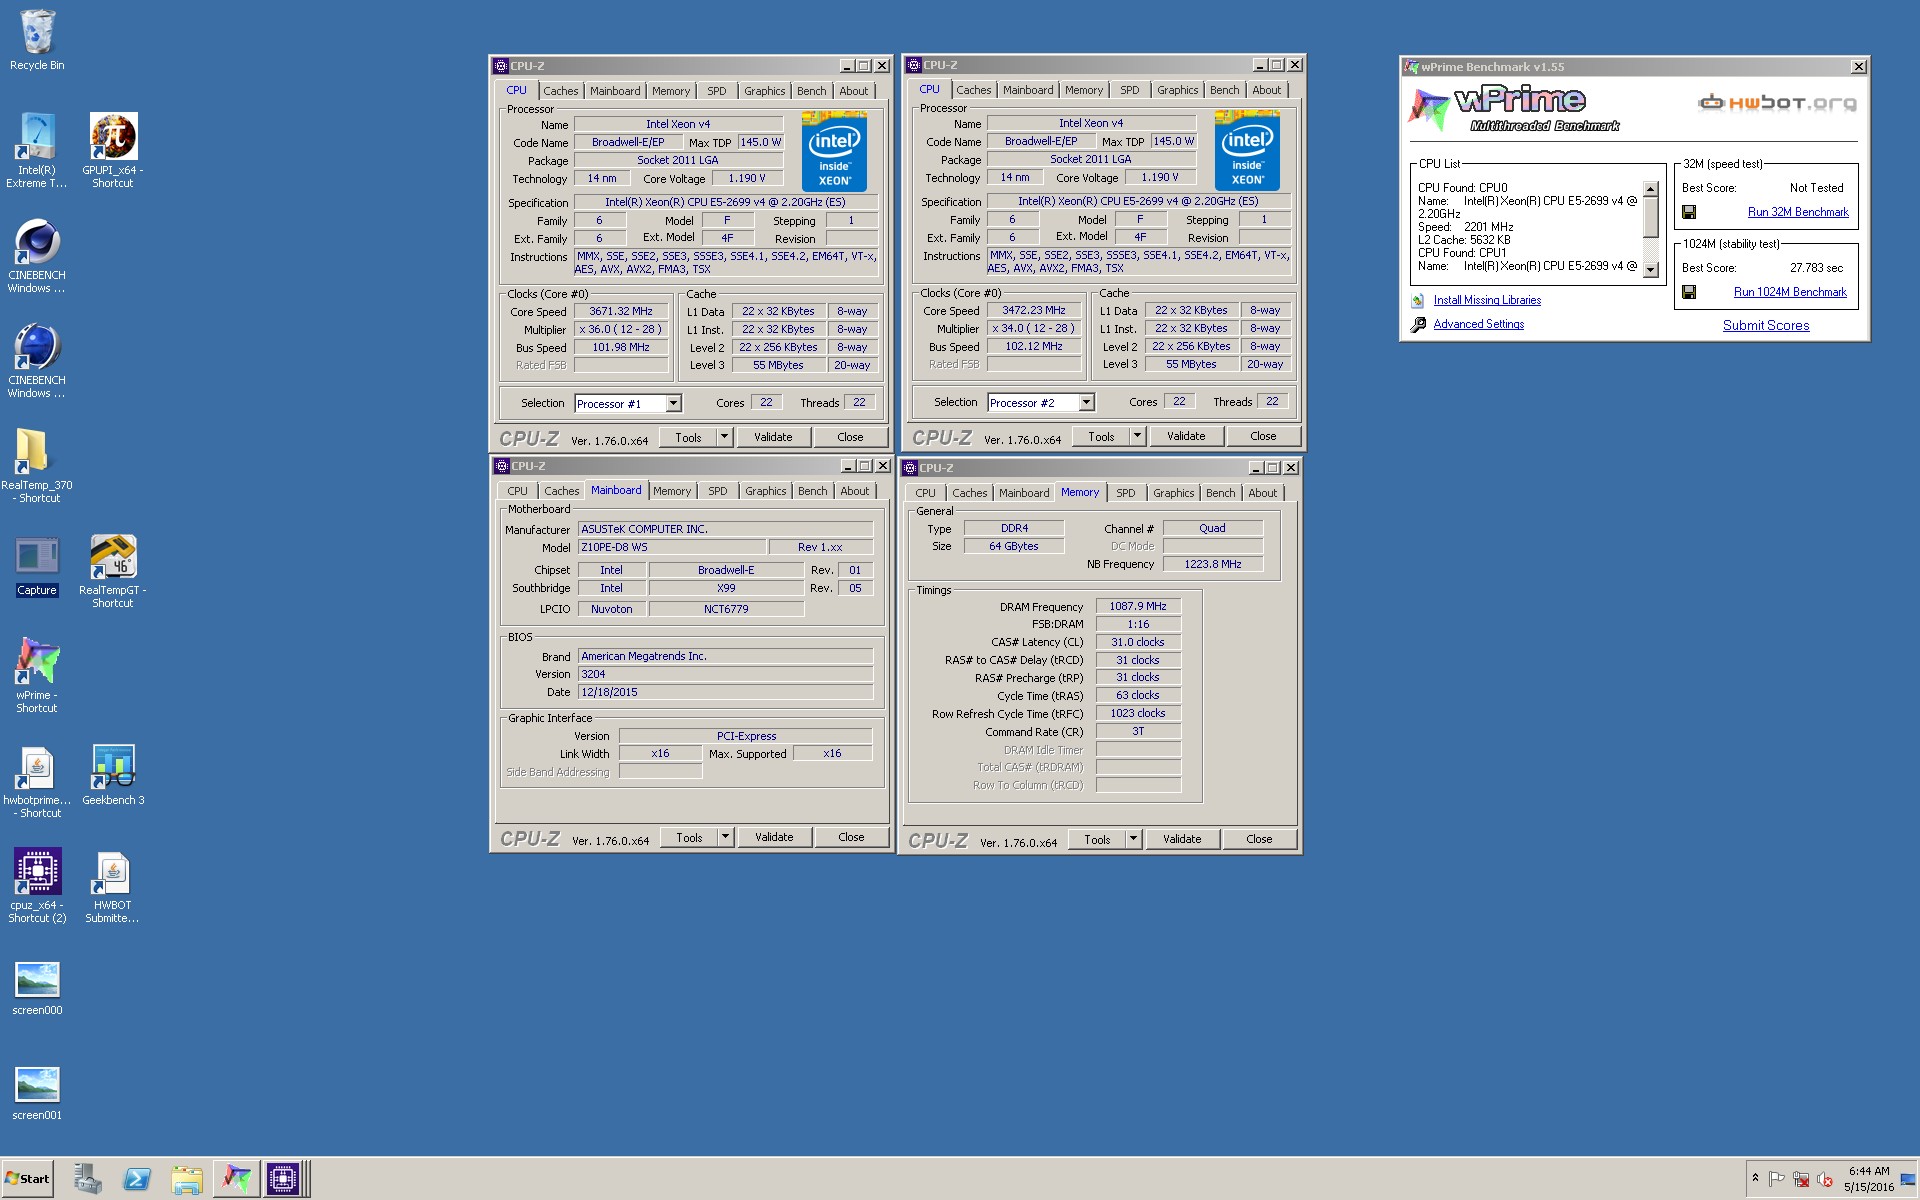Click save icon for 32M score
Screen dimensions: 1920x1200
click(x=1689, y=212)
